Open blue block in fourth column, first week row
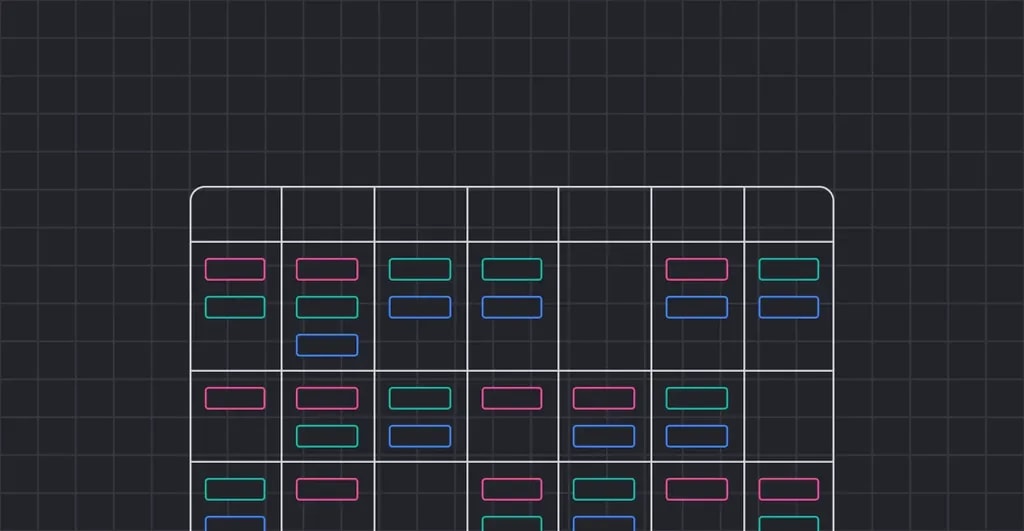The width and height of the screenshot is (1024, 531). pyautogui.click(x=512, y=307)
